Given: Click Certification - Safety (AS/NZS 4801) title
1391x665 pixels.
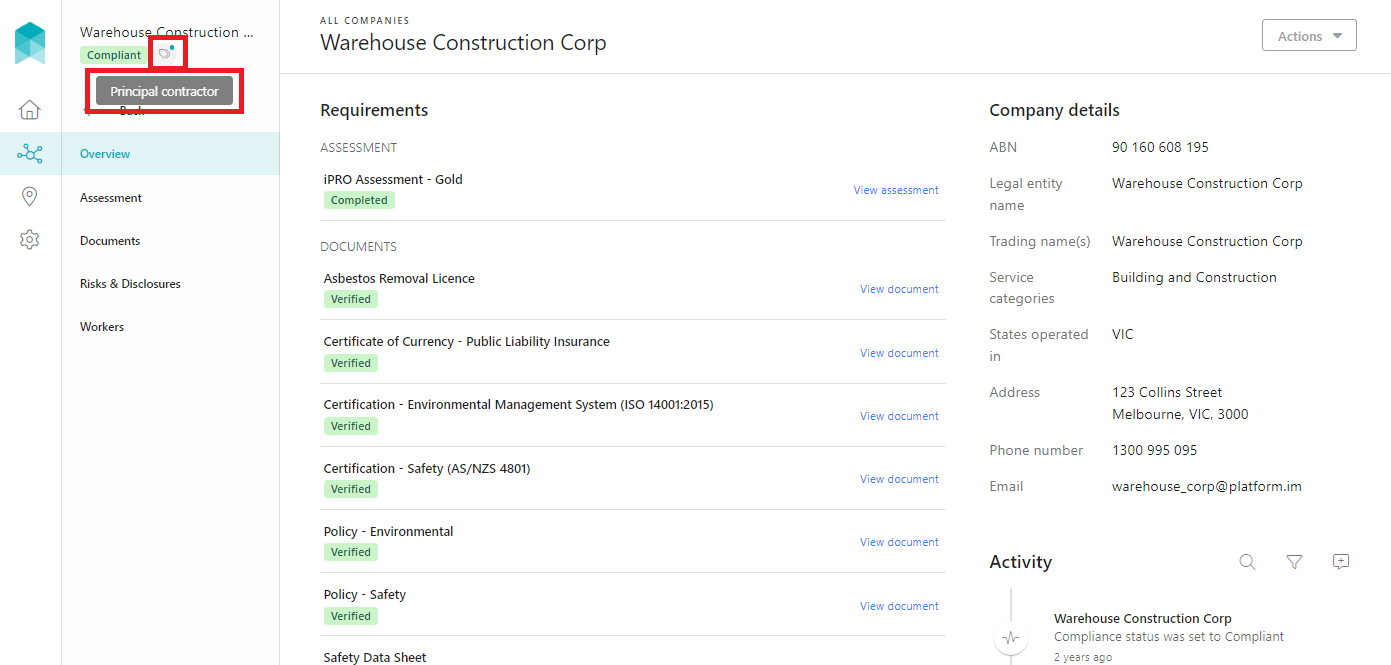Looking at the screenshot, I should pos(427,468).
